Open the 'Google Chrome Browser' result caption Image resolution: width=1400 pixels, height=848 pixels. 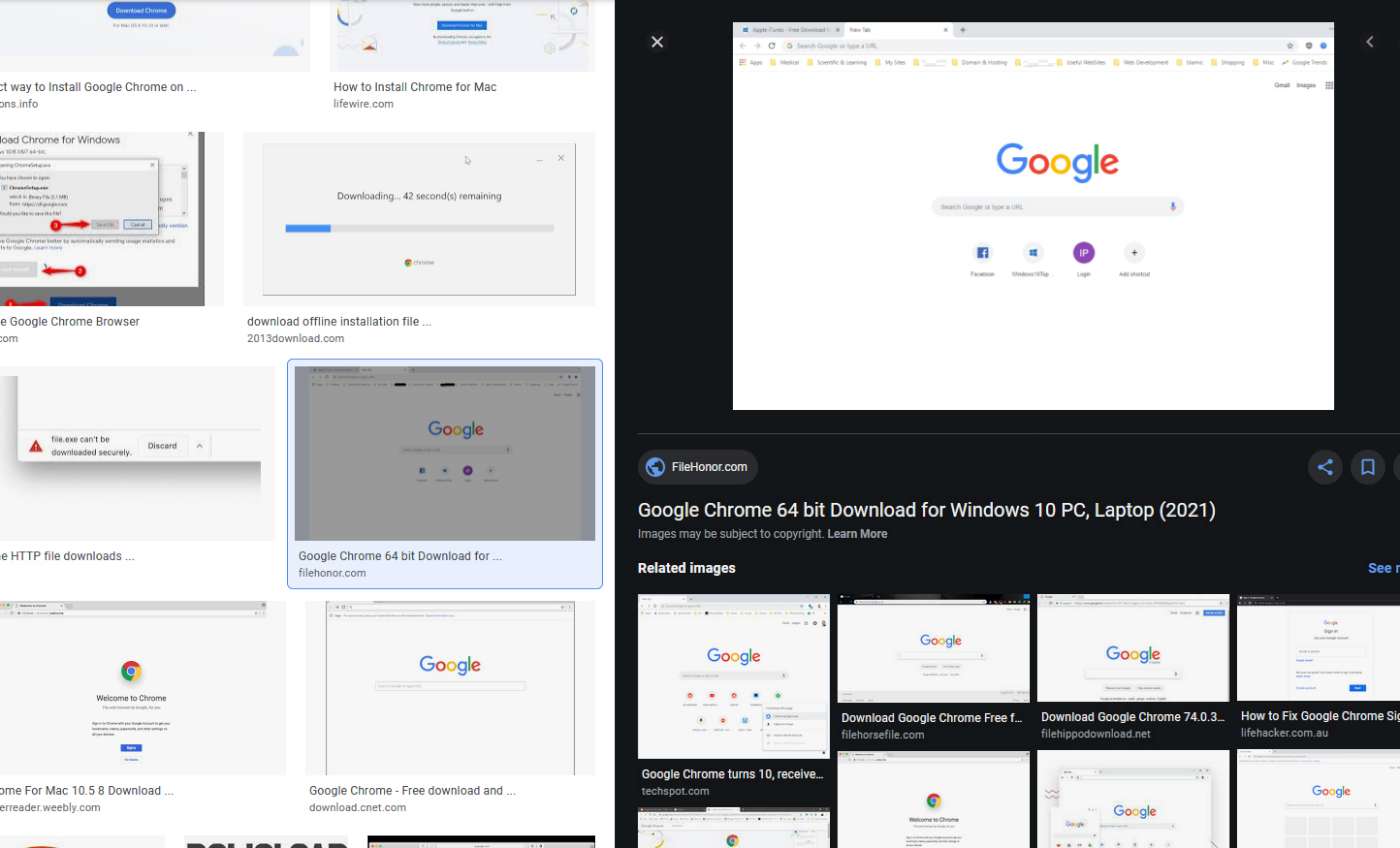(x=70, y=322)
